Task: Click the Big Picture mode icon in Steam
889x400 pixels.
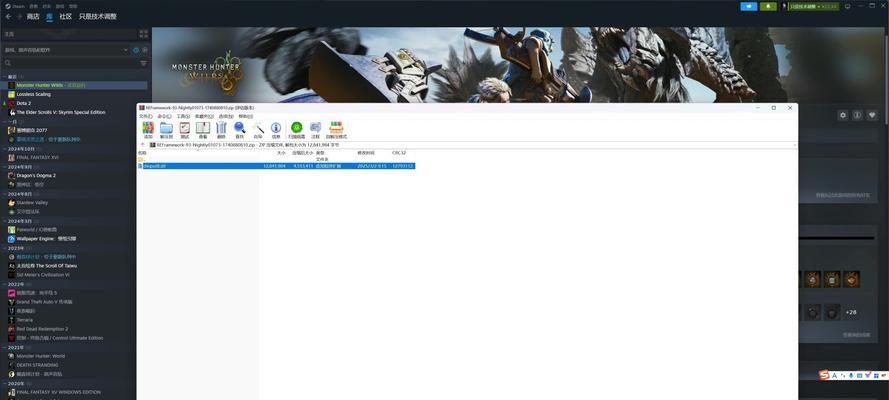Action: pos(848,6)
